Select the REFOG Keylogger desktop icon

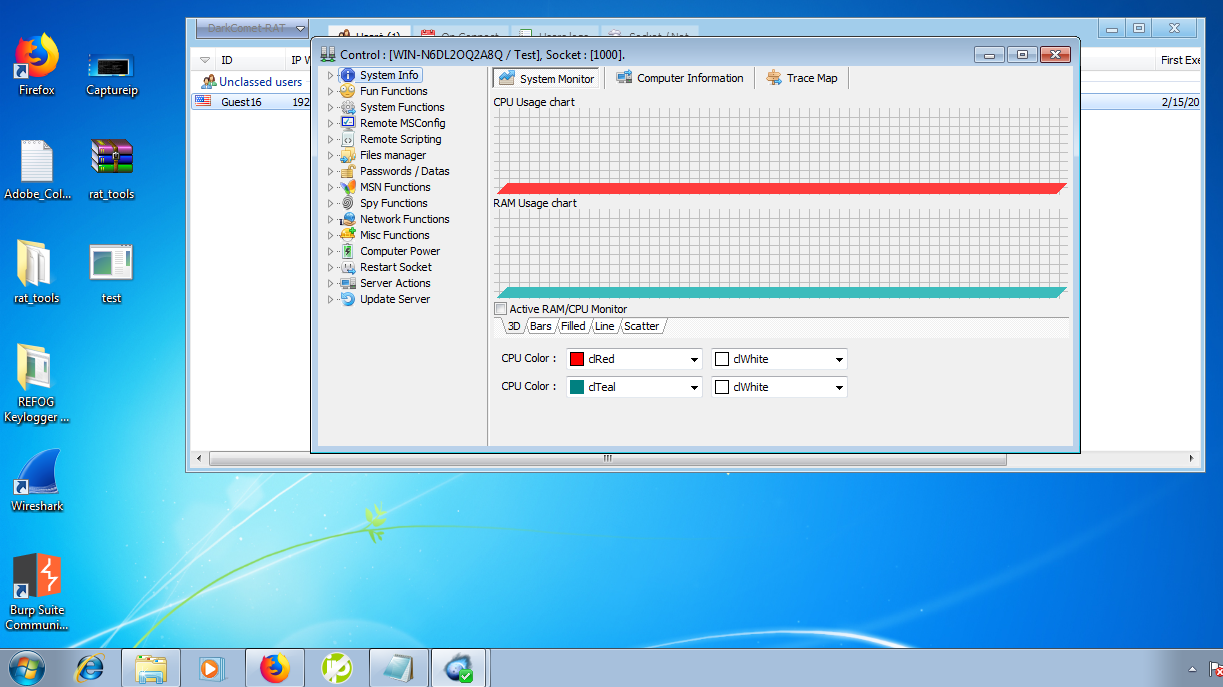coord(37,384)
